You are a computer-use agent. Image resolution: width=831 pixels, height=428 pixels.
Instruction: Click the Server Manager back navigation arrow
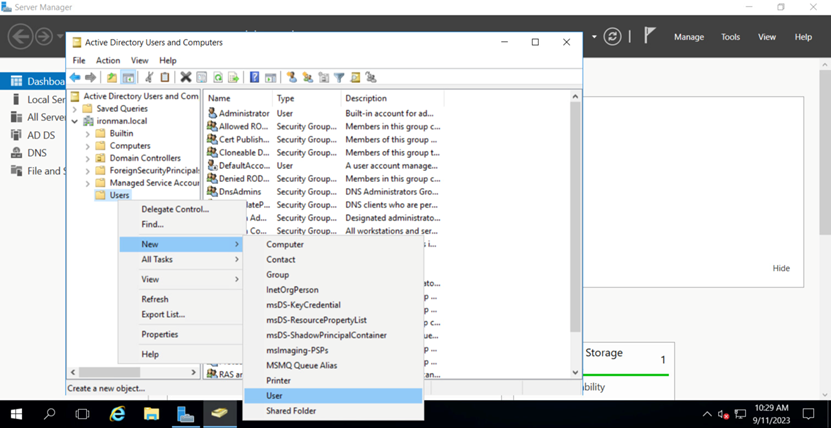coord(20,37)
